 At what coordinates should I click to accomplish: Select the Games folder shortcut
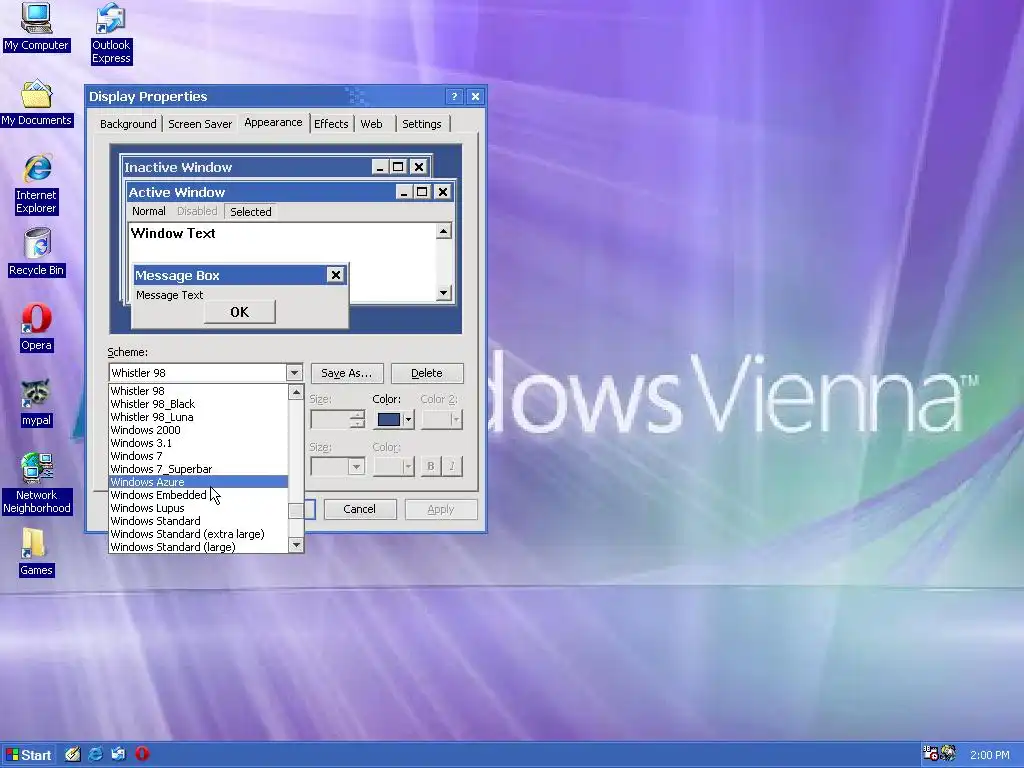37,552
